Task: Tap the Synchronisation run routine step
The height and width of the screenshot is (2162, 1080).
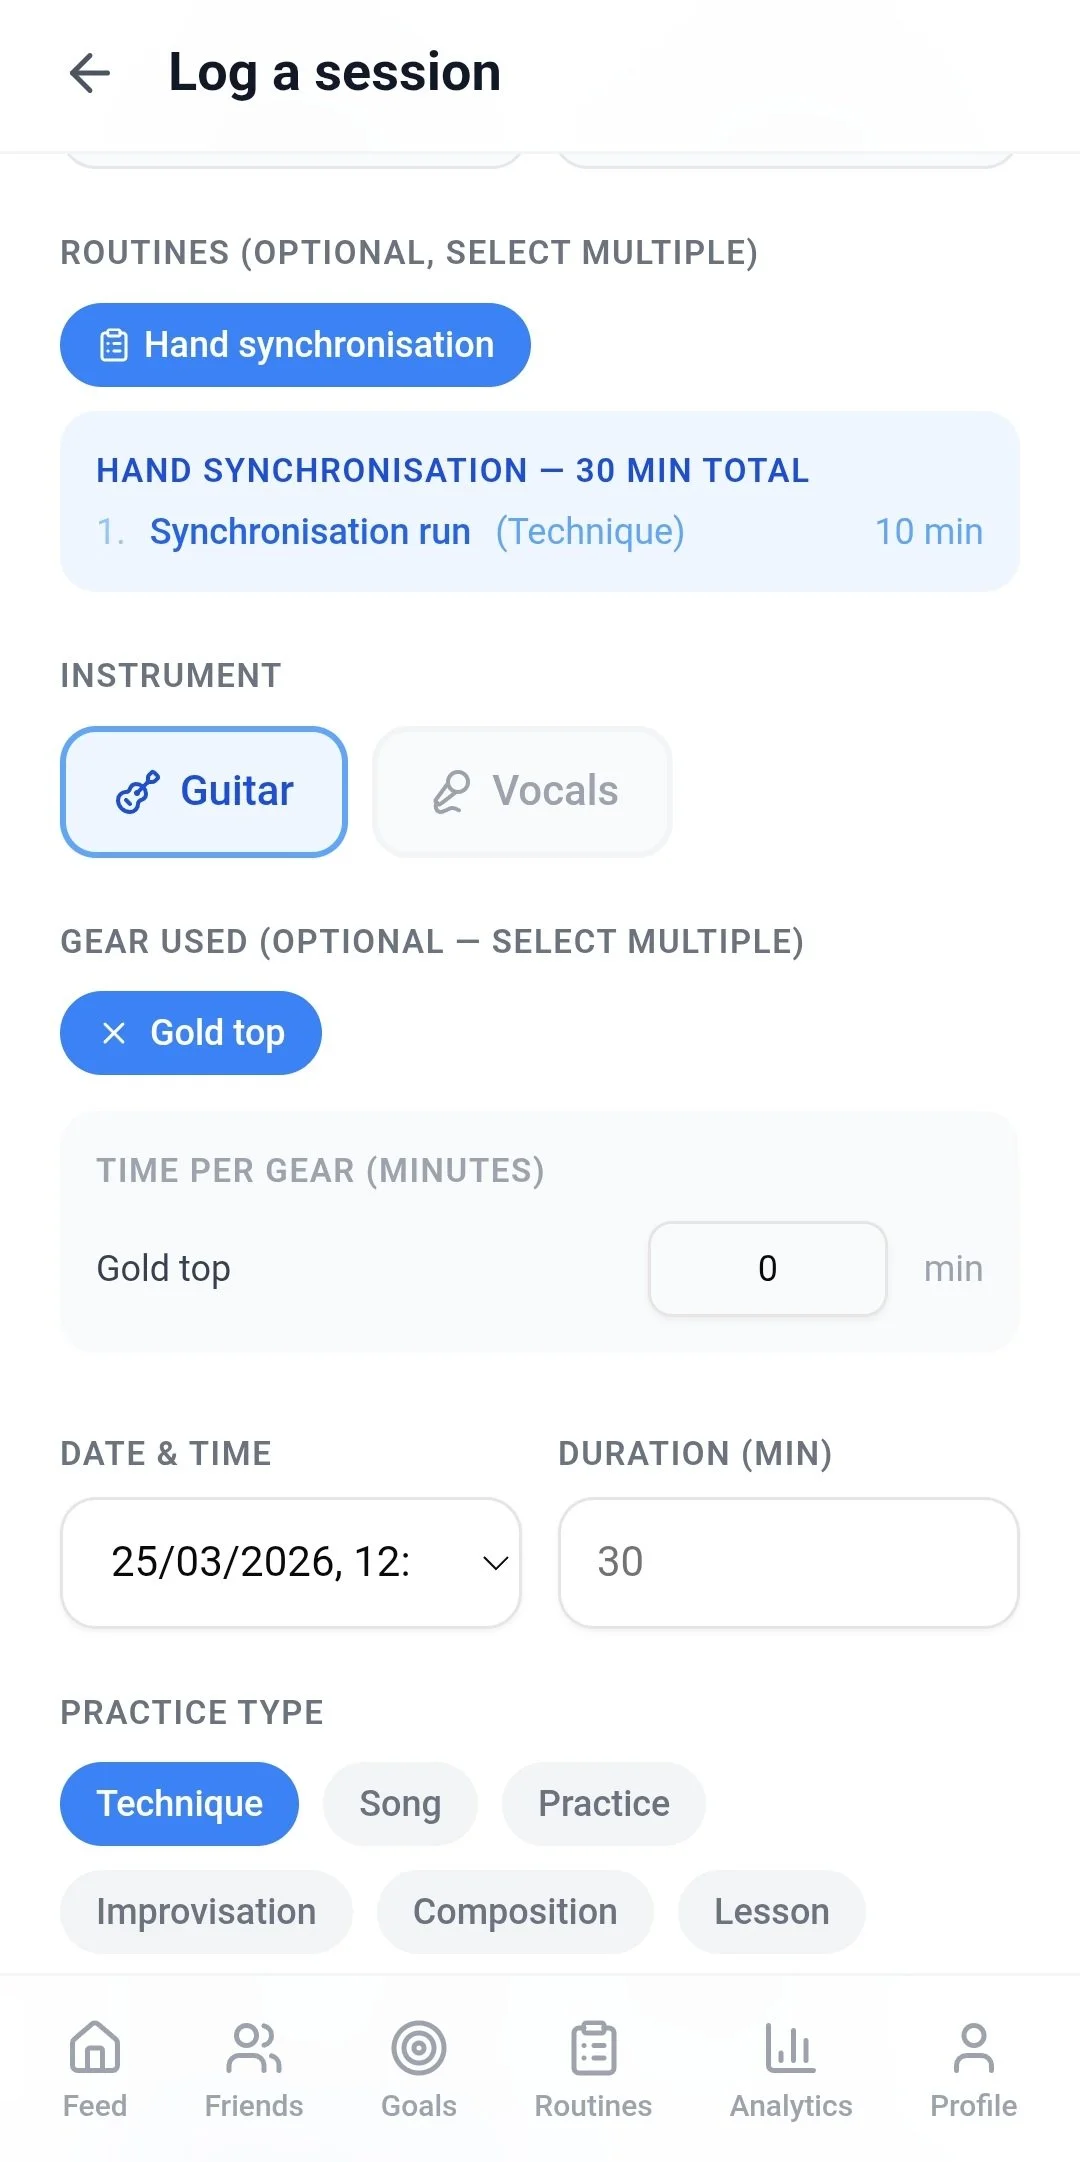Action: pyautogui.click(x=310, y=532)
